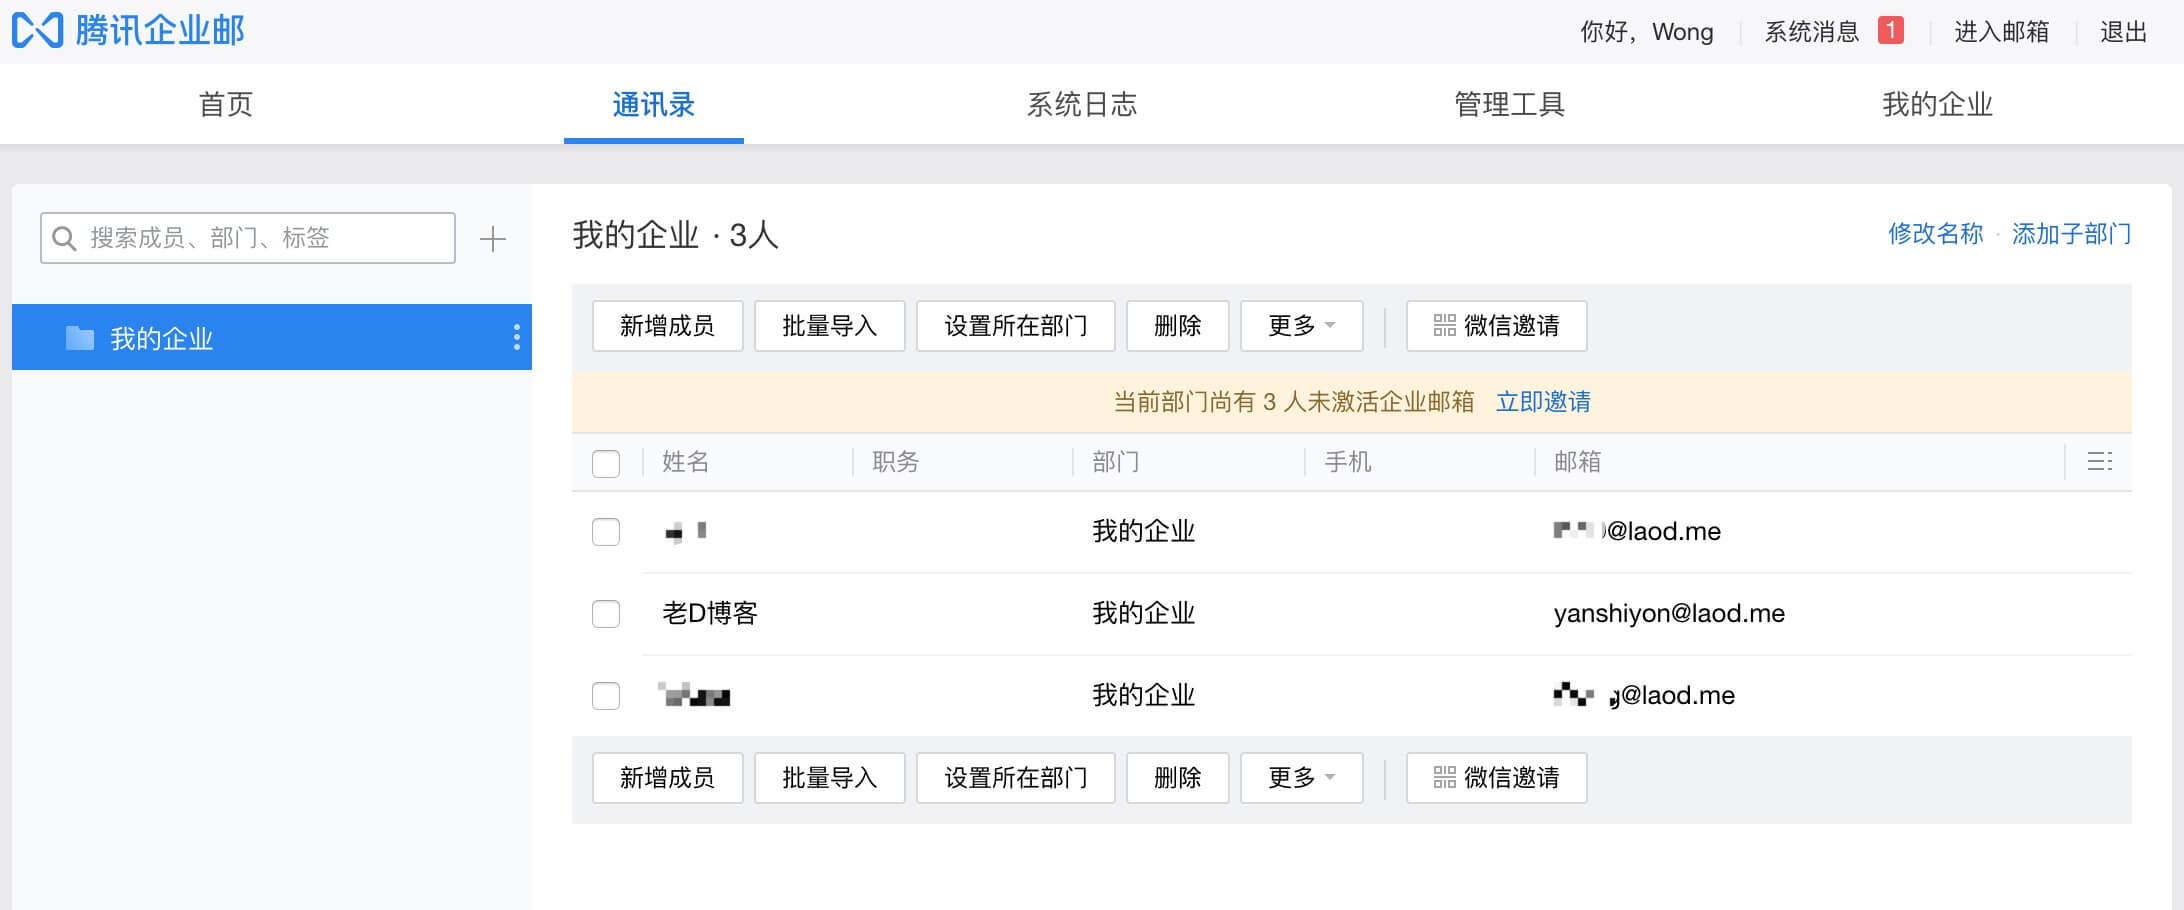Click the Tencent Exmail logo icon
This screenshot has width=2184, height=910.
38,31
